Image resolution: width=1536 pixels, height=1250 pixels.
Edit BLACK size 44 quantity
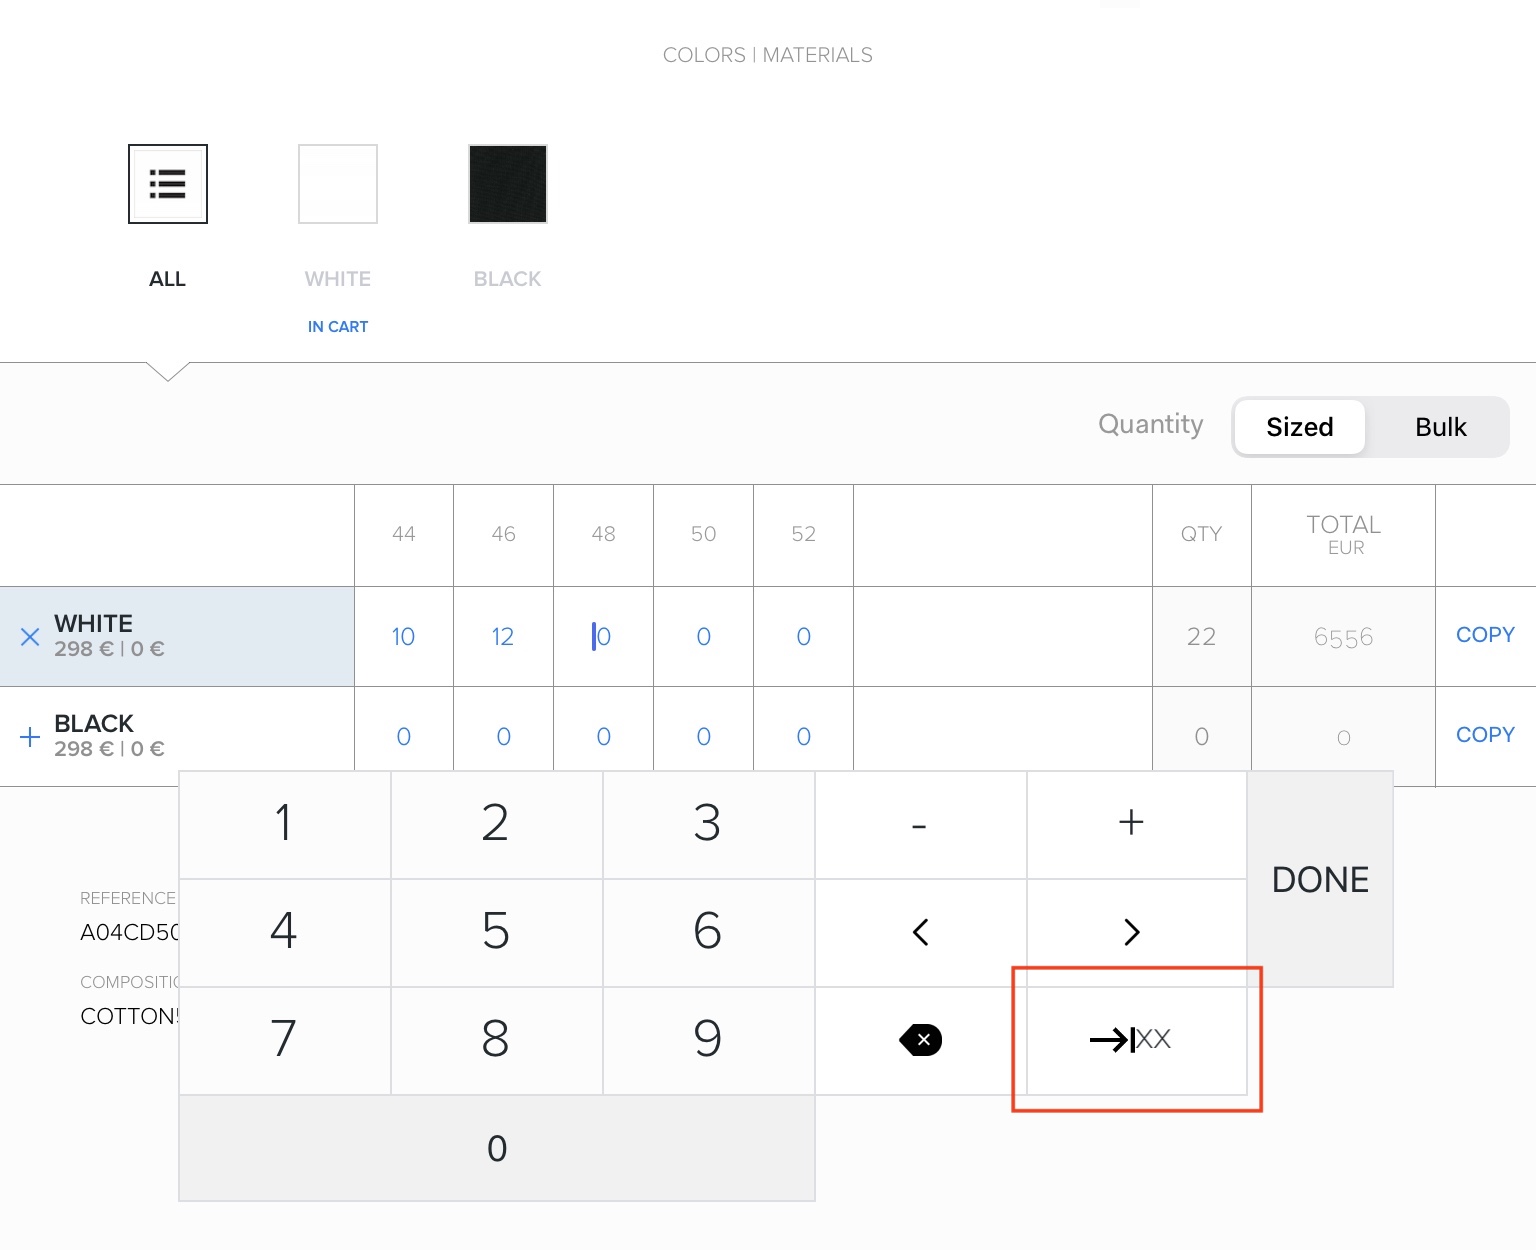tap(404, 737)
